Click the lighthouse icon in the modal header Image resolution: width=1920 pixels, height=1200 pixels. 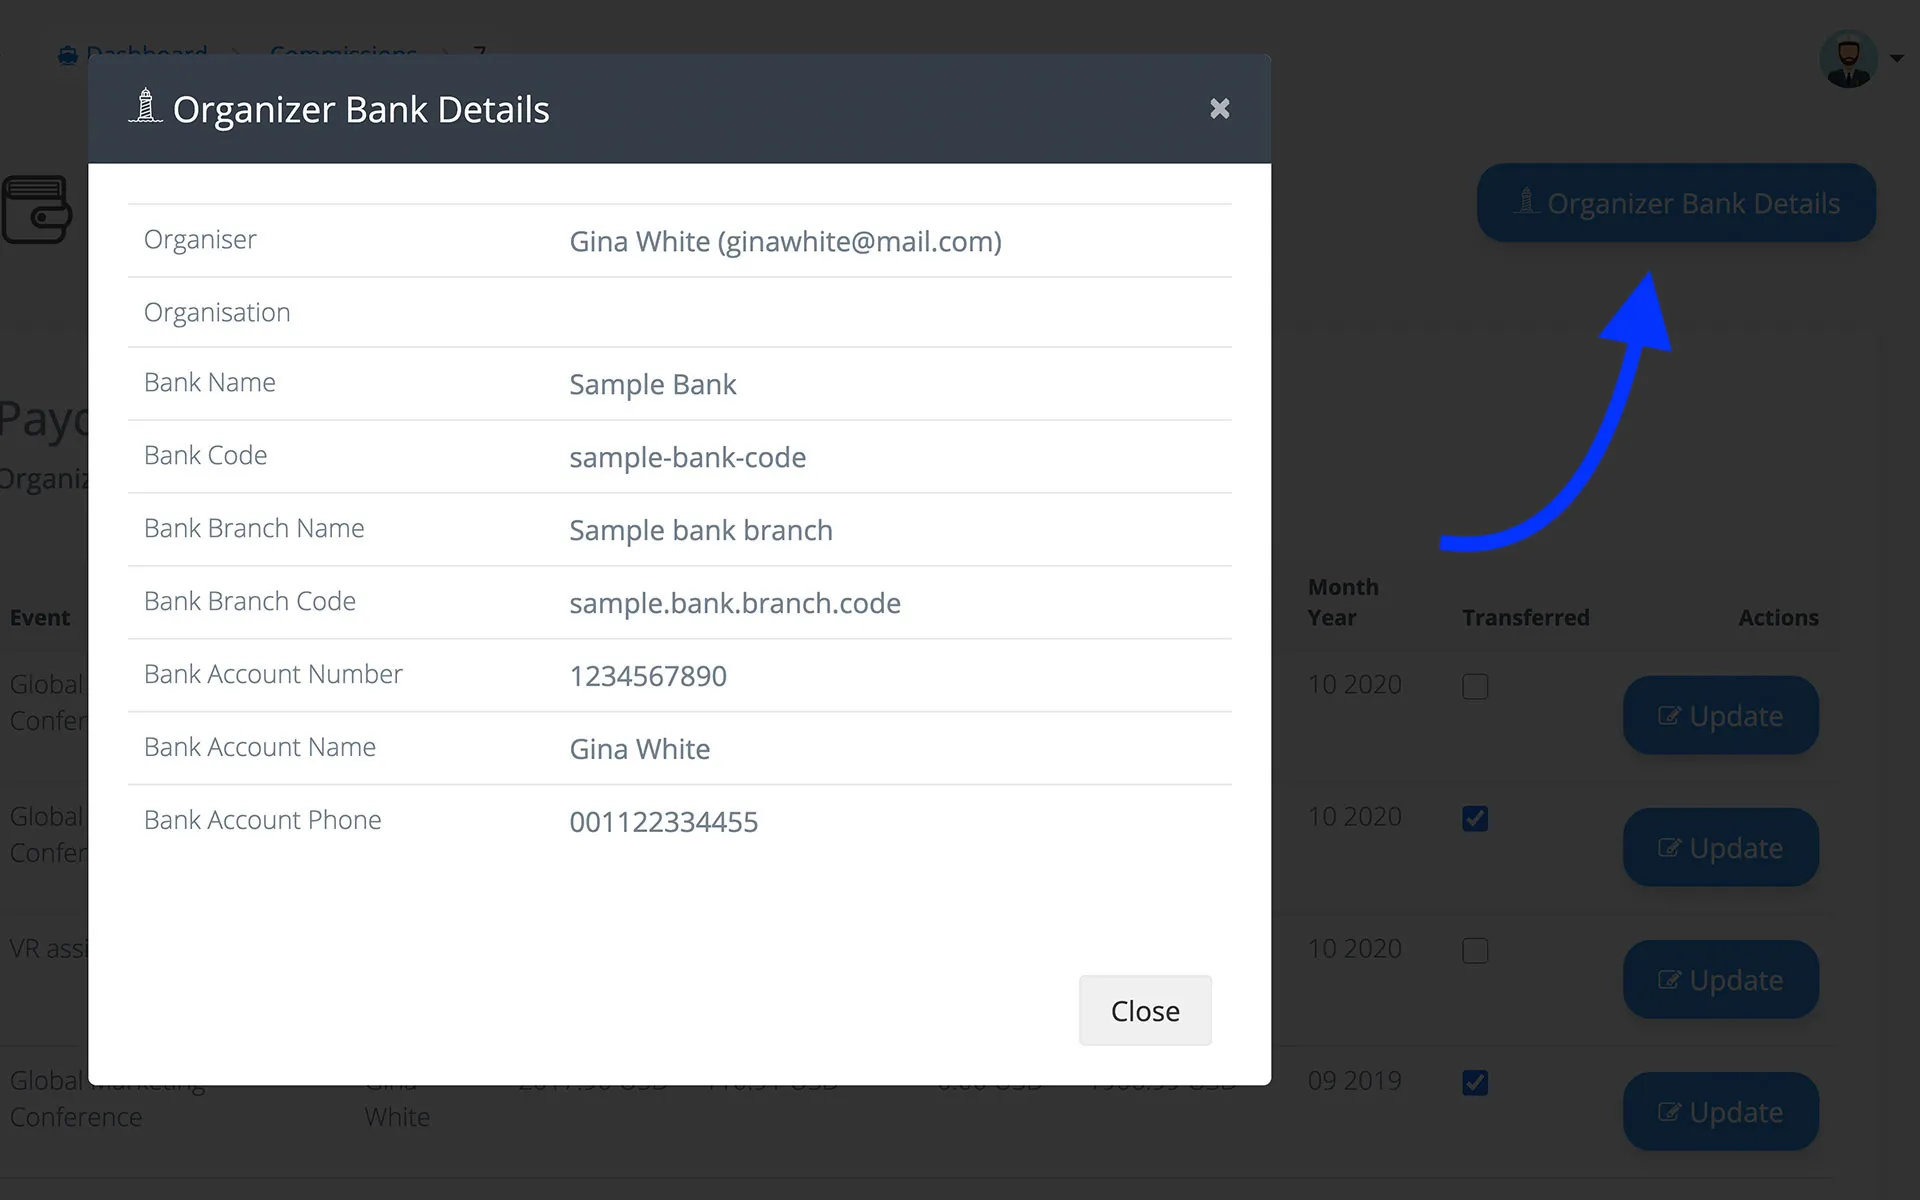click(x=146, y=106)
